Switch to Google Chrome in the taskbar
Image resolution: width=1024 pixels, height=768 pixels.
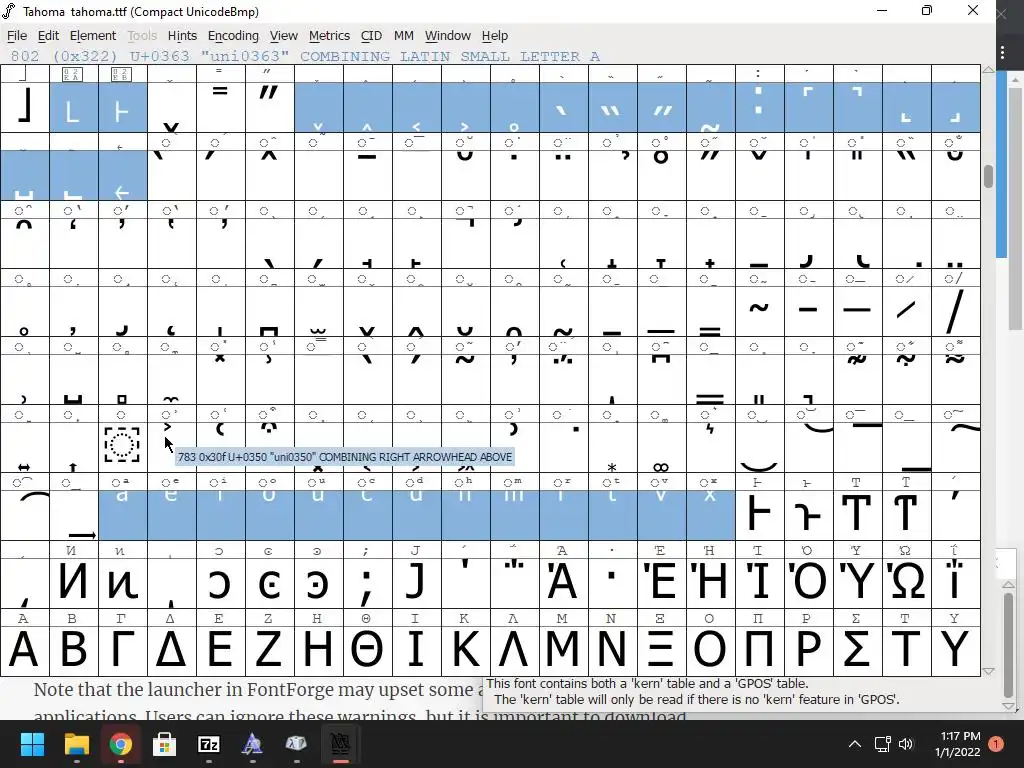(x=120, y=744)
